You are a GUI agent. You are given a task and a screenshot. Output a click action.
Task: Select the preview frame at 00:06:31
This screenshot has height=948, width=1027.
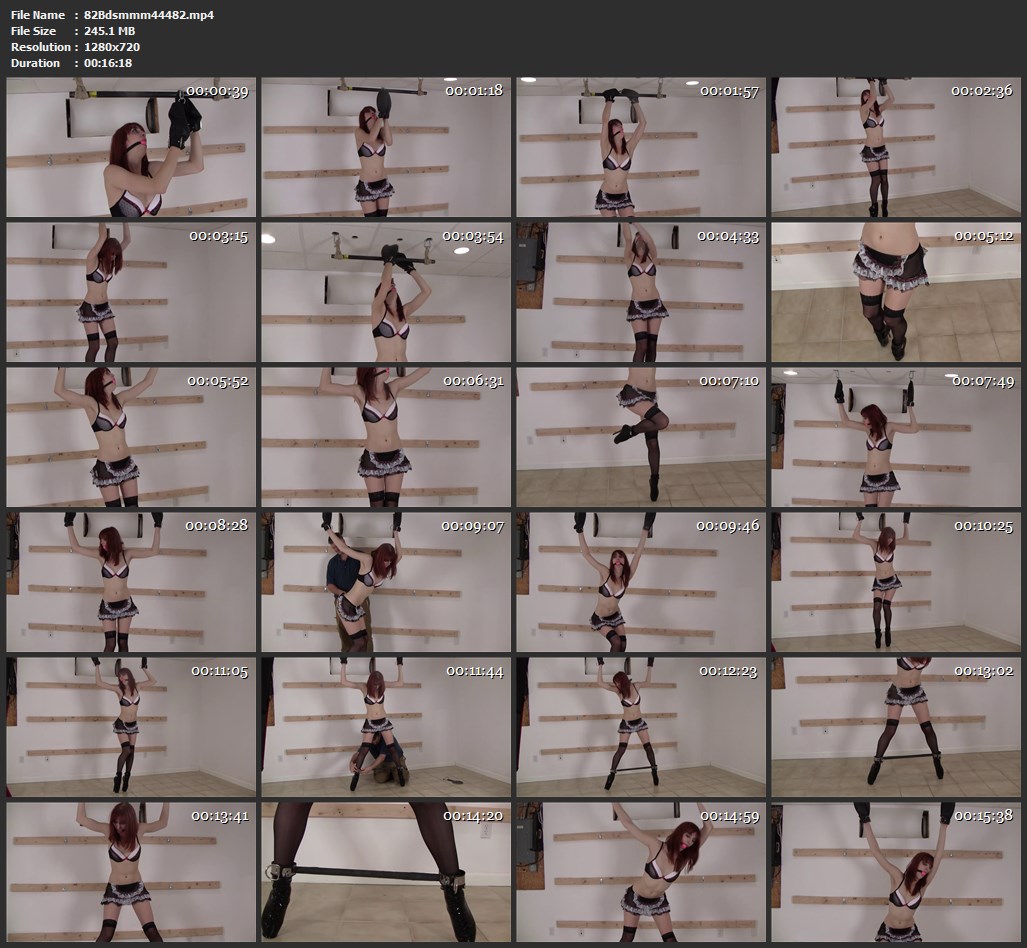click(x=386, y=437)
